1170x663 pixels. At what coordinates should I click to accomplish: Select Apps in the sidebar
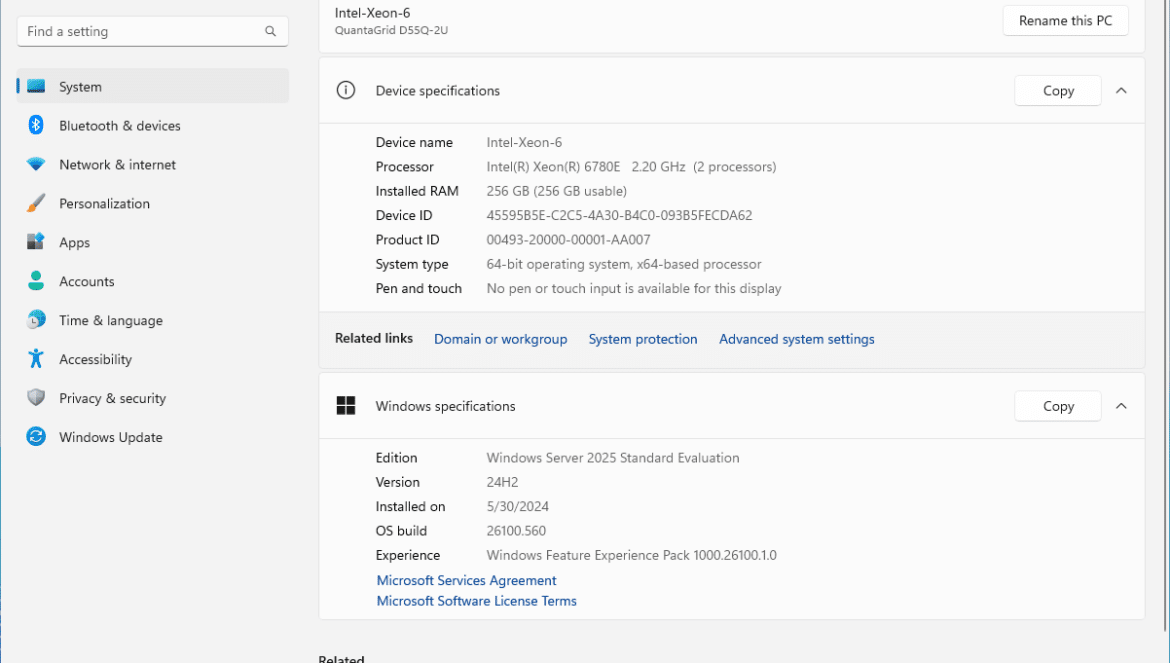(x=153, y=242)
